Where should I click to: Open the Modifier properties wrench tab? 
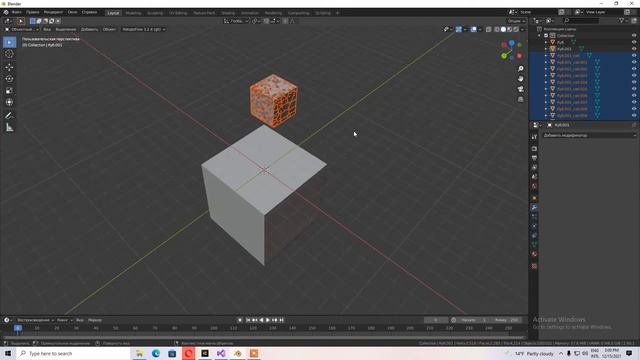point(534,207)
